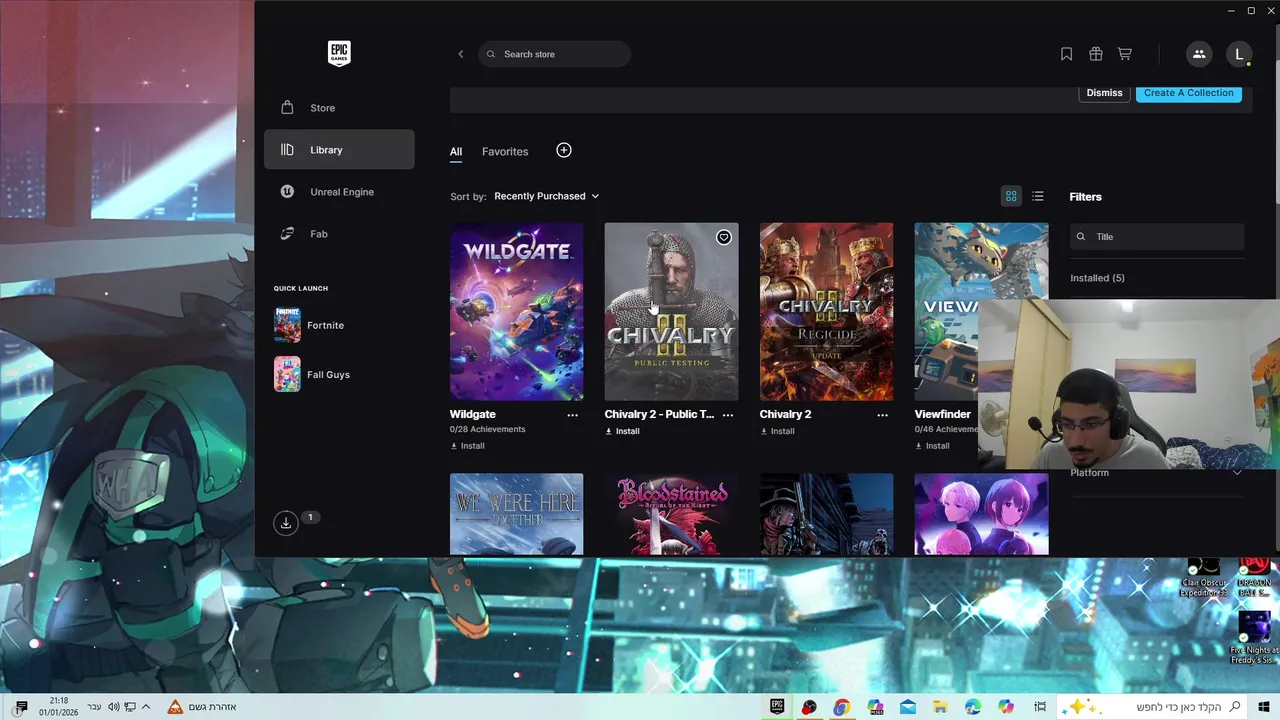
Task: Launch Fortnite from Quick Launch
Action: (x=310, y=326)
